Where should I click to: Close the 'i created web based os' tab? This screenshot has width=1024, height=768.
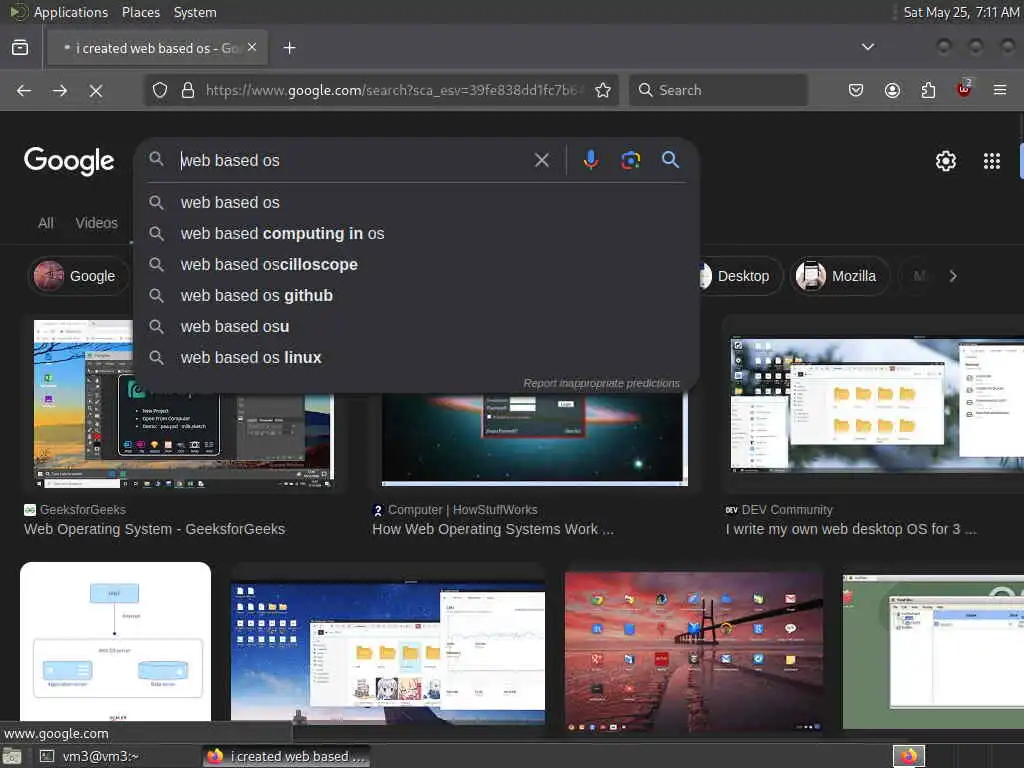click(x=252, y=48)
